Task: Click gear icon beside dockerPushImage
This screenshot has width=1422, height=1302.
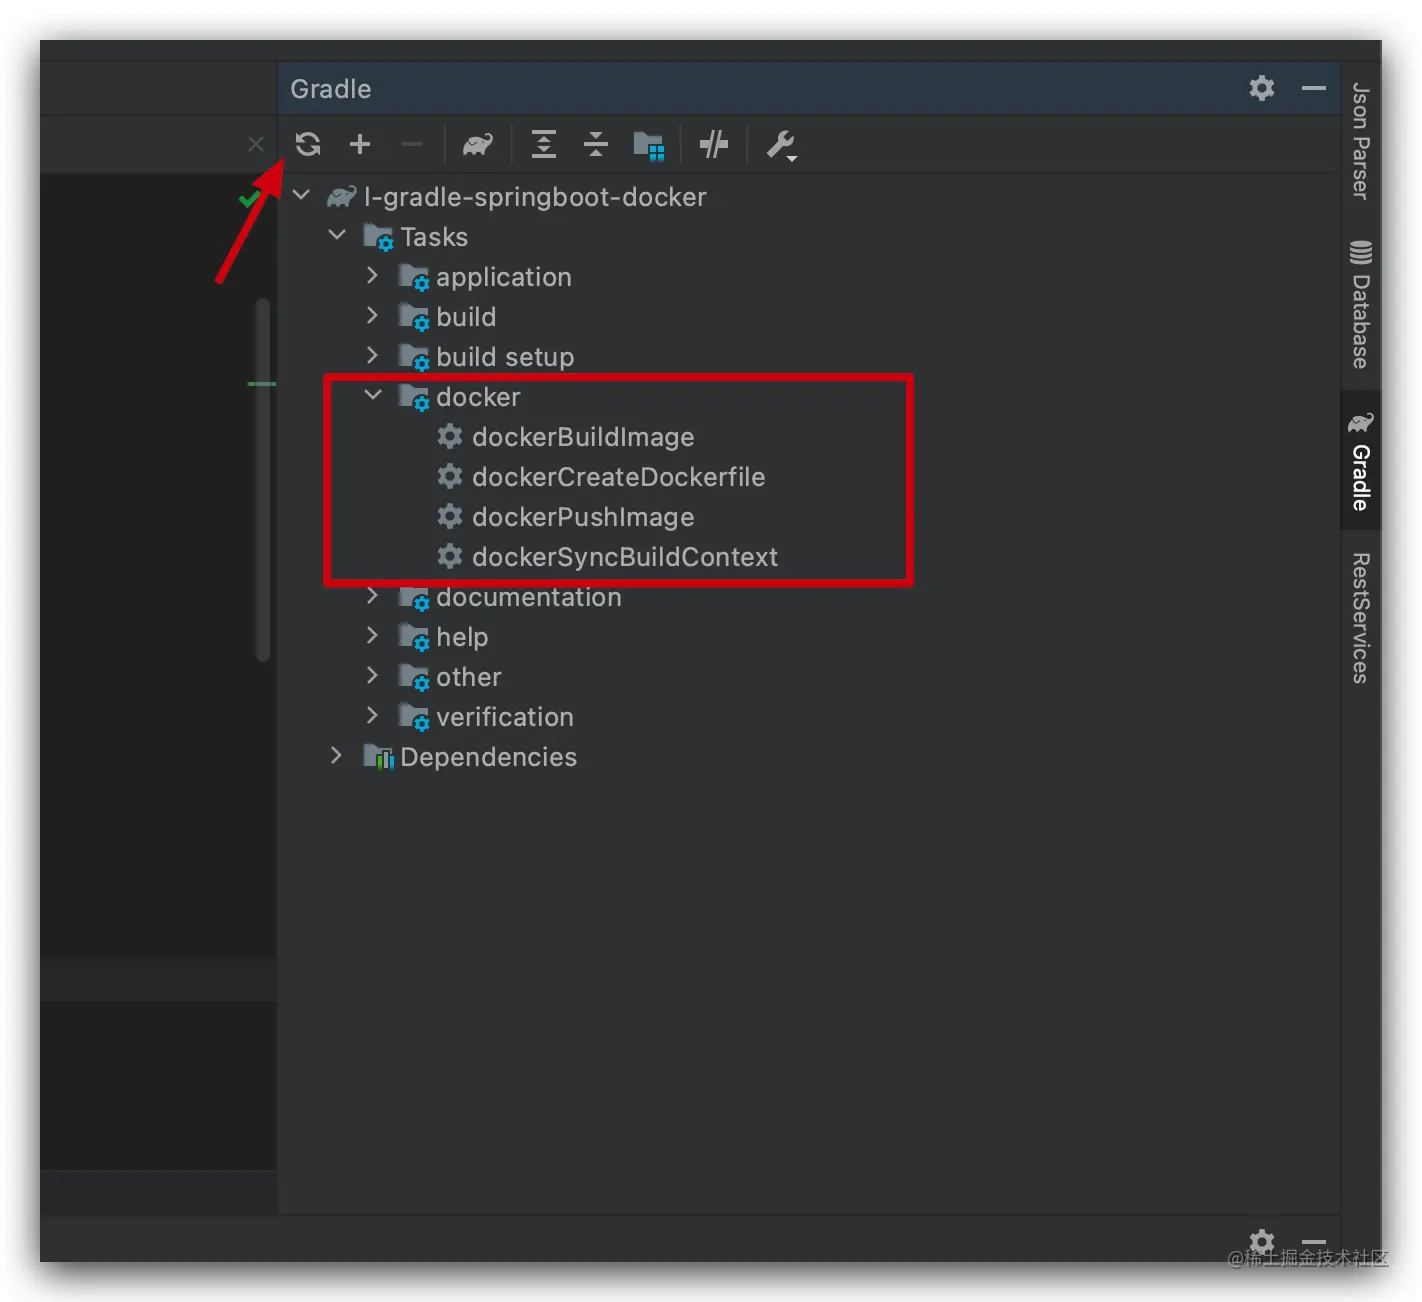Action: [450, 516]
